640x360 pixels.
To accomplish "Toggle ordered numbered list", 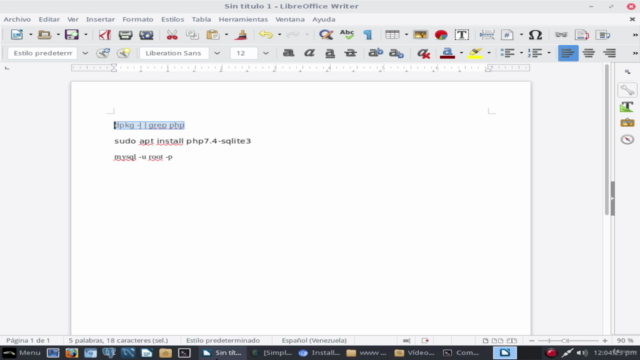I will pyautogui.click(x=535, y=53).
